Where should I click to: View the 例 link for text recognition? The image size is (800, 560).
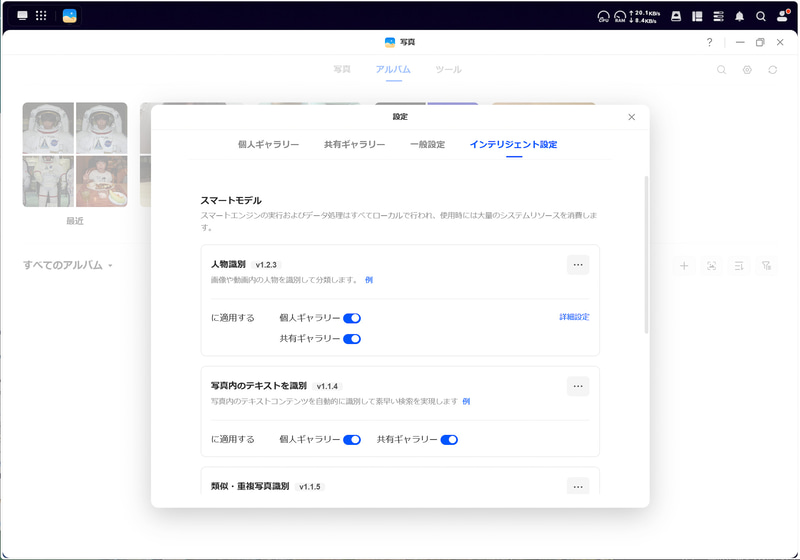click(x=466, y=401)
